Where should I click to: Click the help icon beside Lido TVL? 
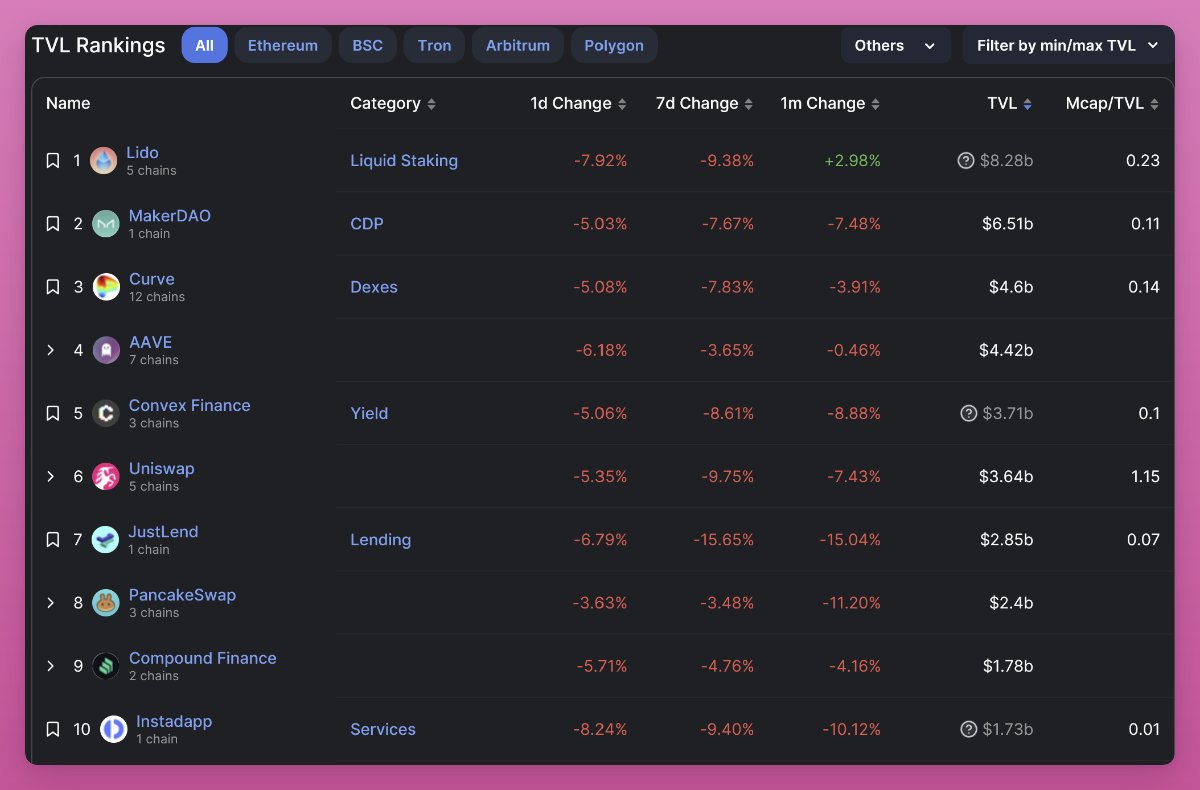(x=966, y=160)
